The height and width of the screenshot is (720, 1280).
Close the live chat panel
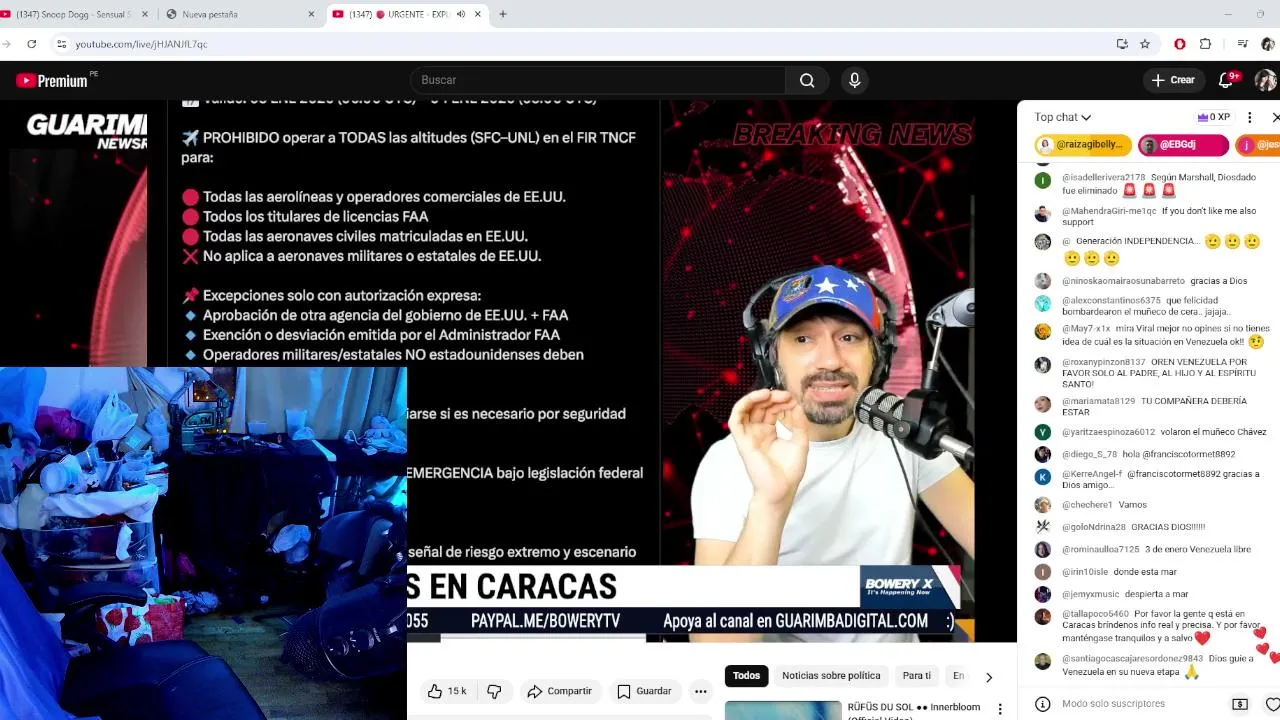point(1275,117)
